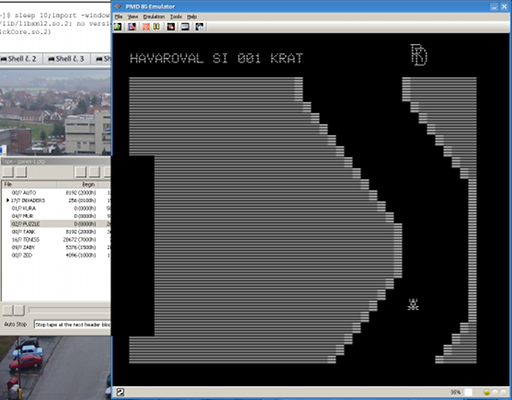Click the 4096 (1000h) begin value for ZOO
Screen dimensions: 512x400
[x=81, y=255]
